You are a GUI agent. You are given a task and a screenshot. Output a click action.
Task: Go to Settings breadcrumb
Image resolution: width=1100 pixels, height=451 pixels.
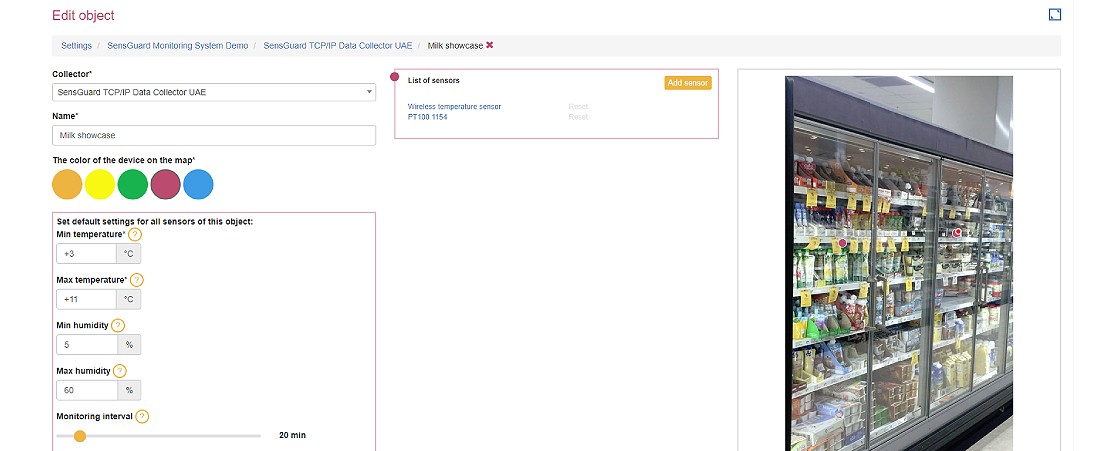click(x=76, y=46)
